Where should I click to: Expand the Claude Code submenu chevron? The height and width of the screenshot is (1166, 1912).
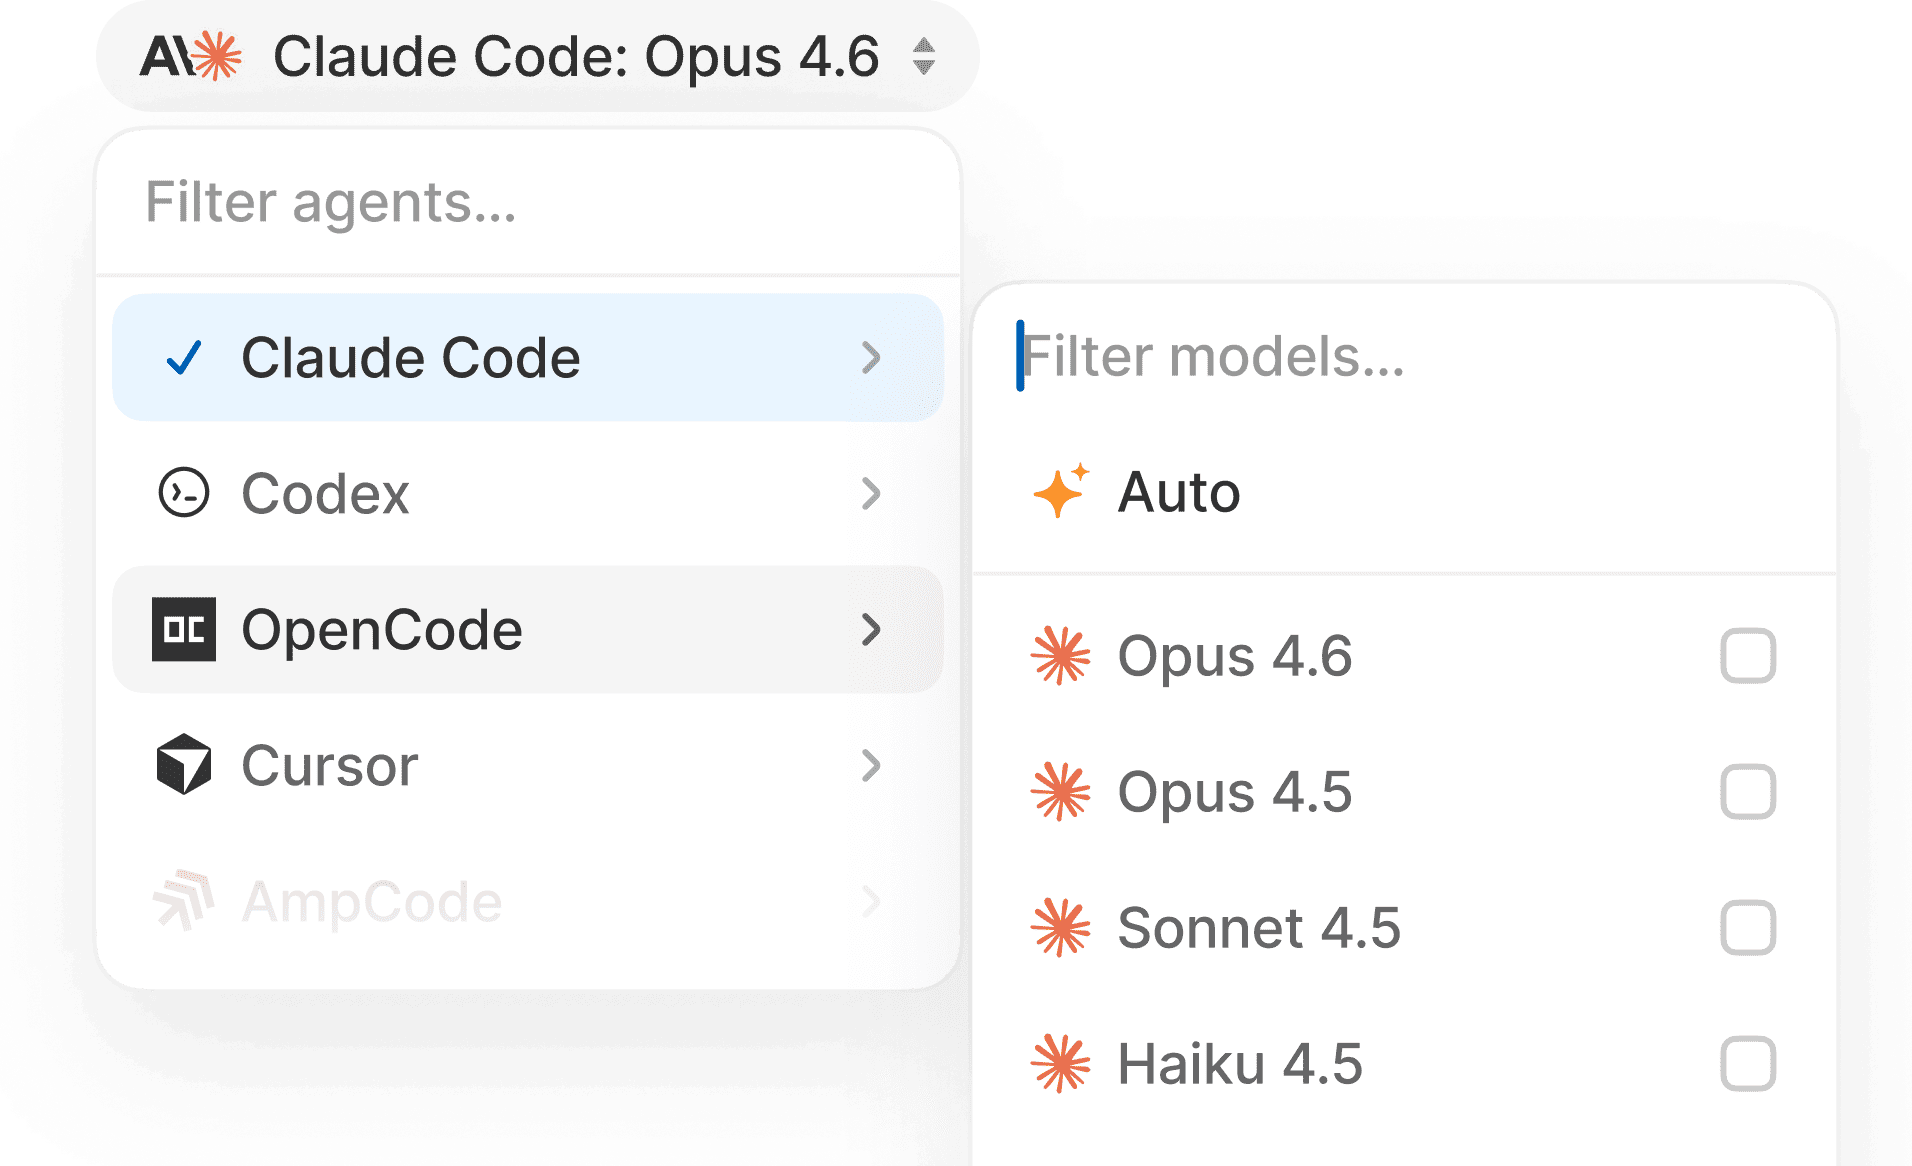click(871, 358)
